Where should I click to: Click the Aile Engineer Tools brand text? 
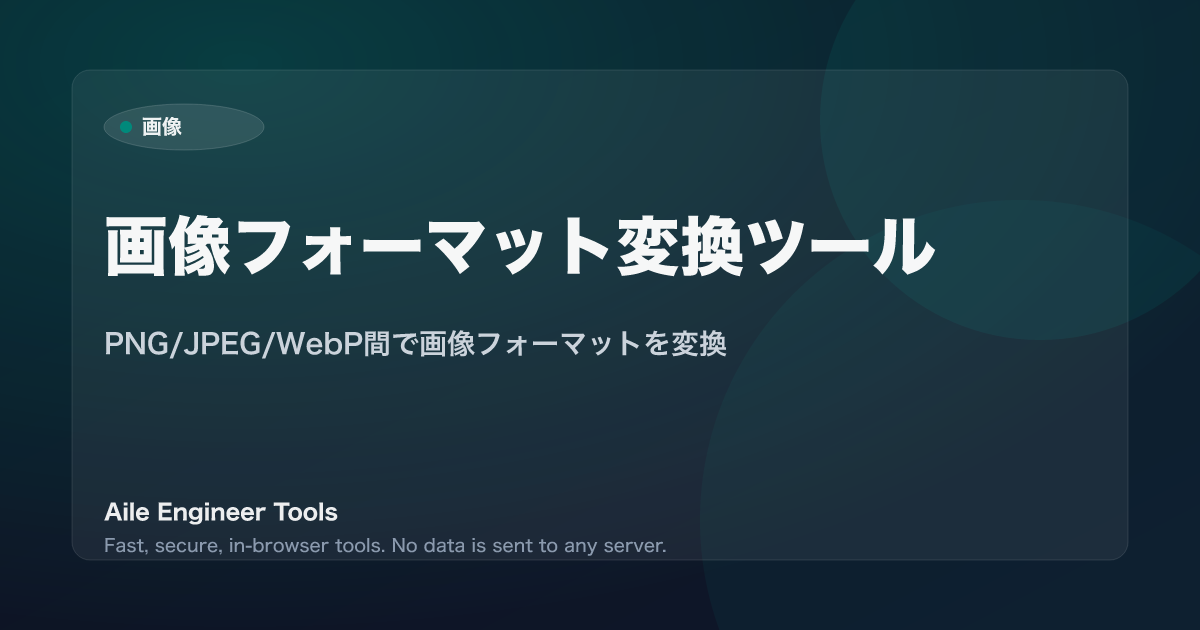click(221, 513)
